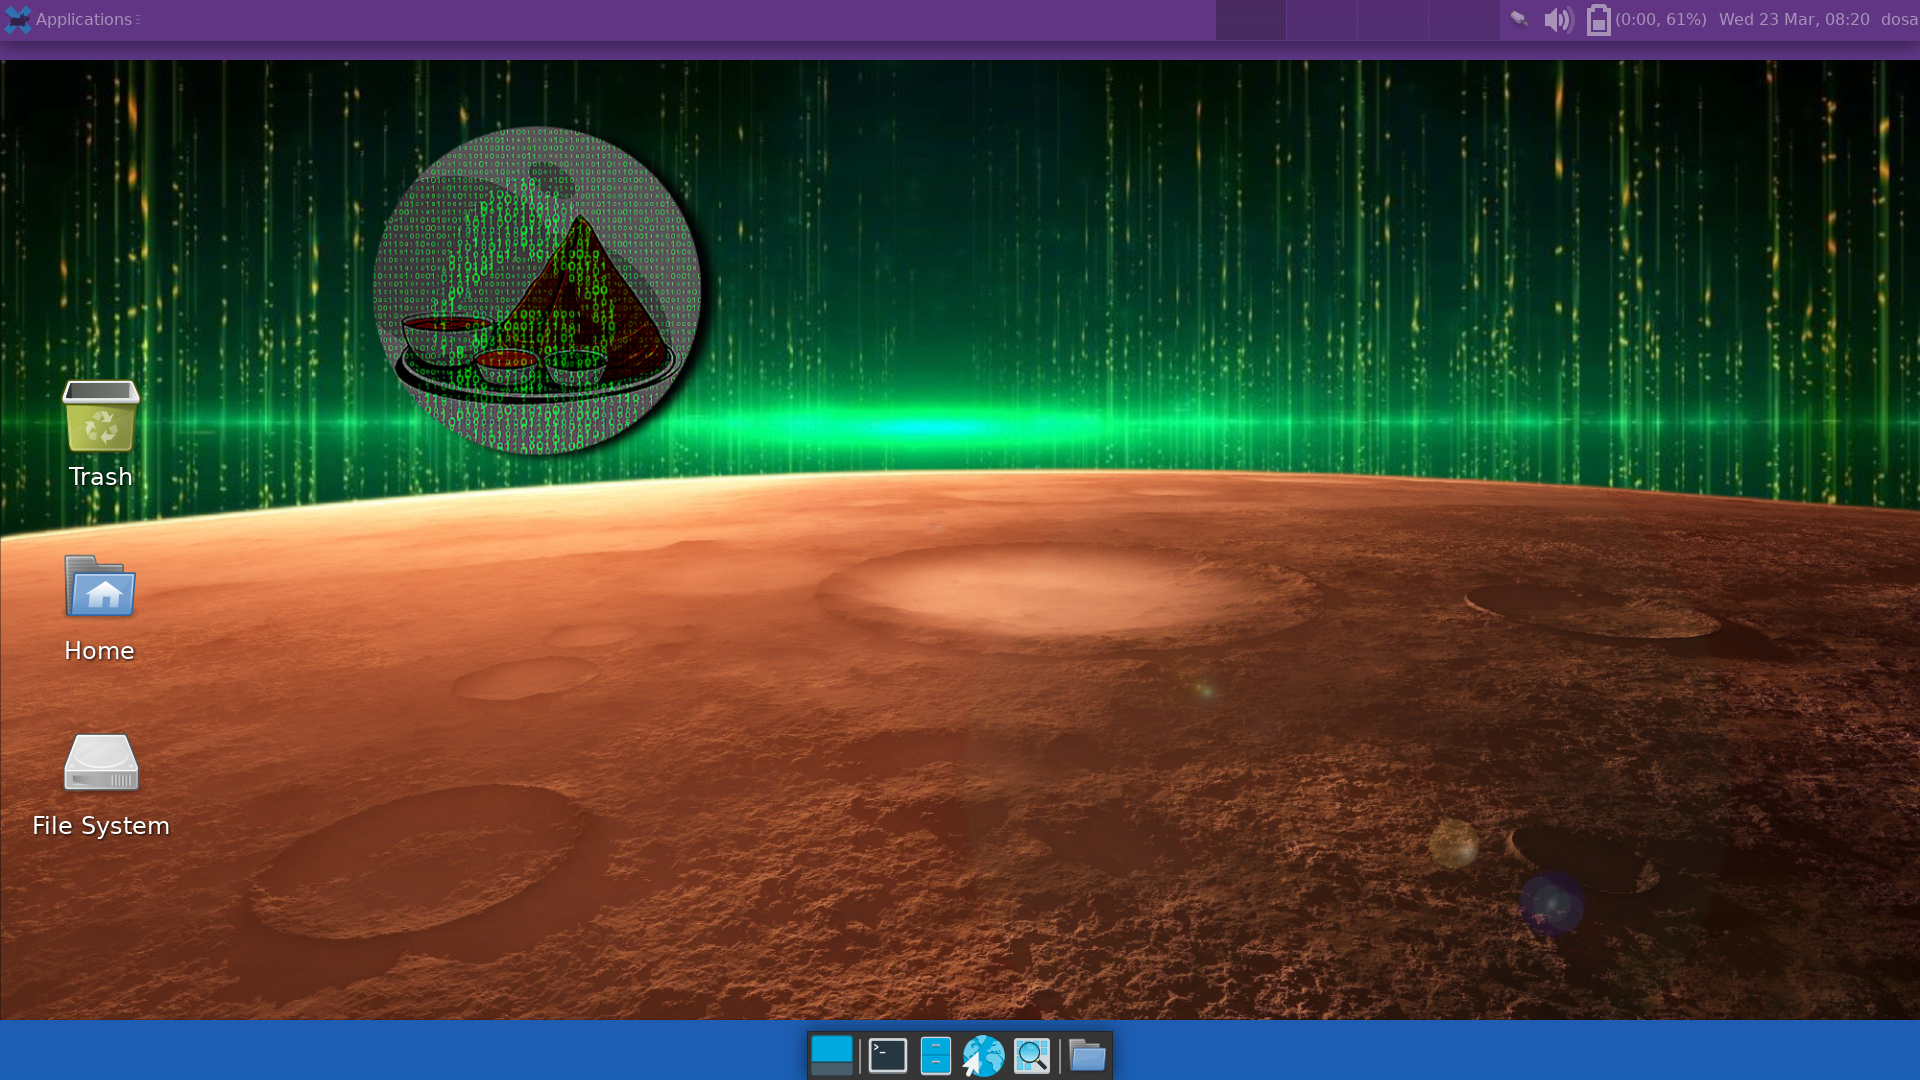The width and height of the screenshot is (1920, 1080).
Task: Switch to the third workspace
Action: pyautogui.click(x=1392, y=19)
